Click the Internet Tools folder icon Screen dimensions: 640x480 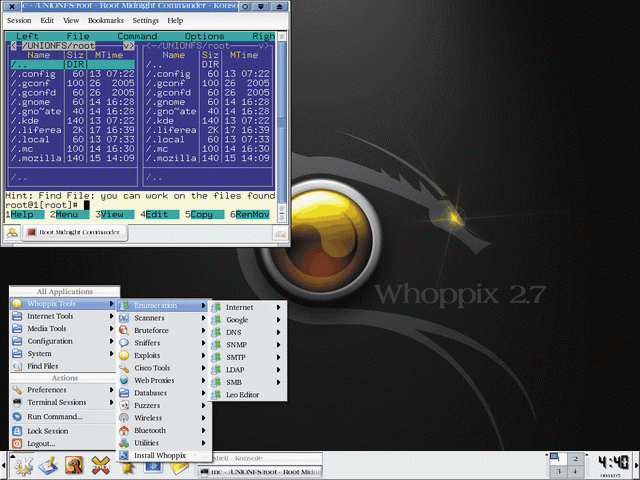(x=17, y=316)
